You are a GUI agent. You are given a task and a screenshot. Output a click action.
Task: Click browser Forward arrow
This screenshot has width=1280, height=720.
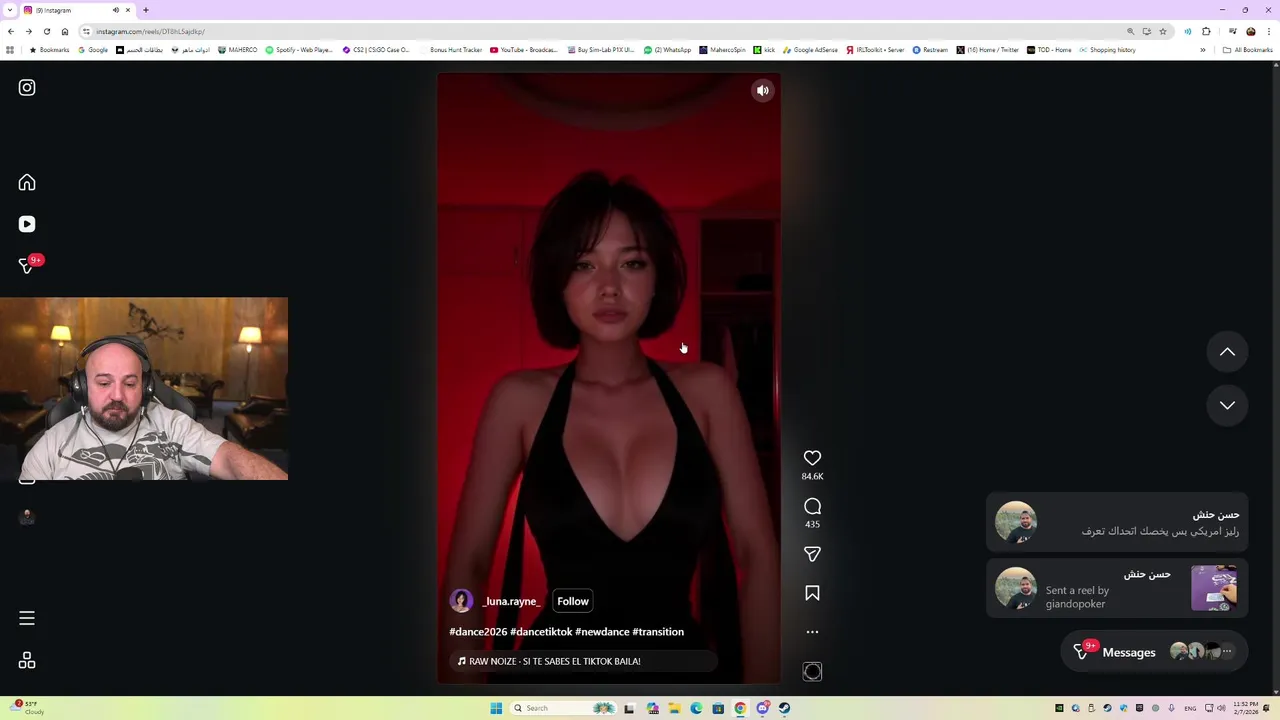(29, 31)
